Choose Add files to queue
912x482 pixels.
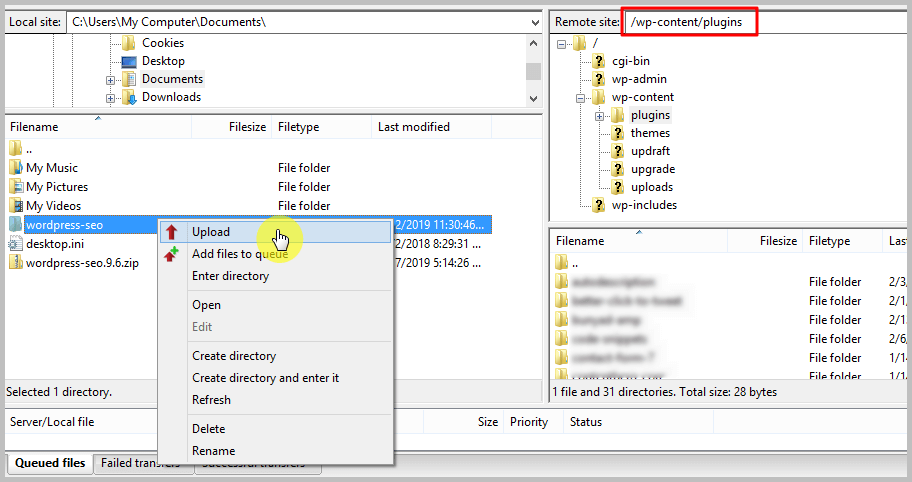[x=276, y=254]
